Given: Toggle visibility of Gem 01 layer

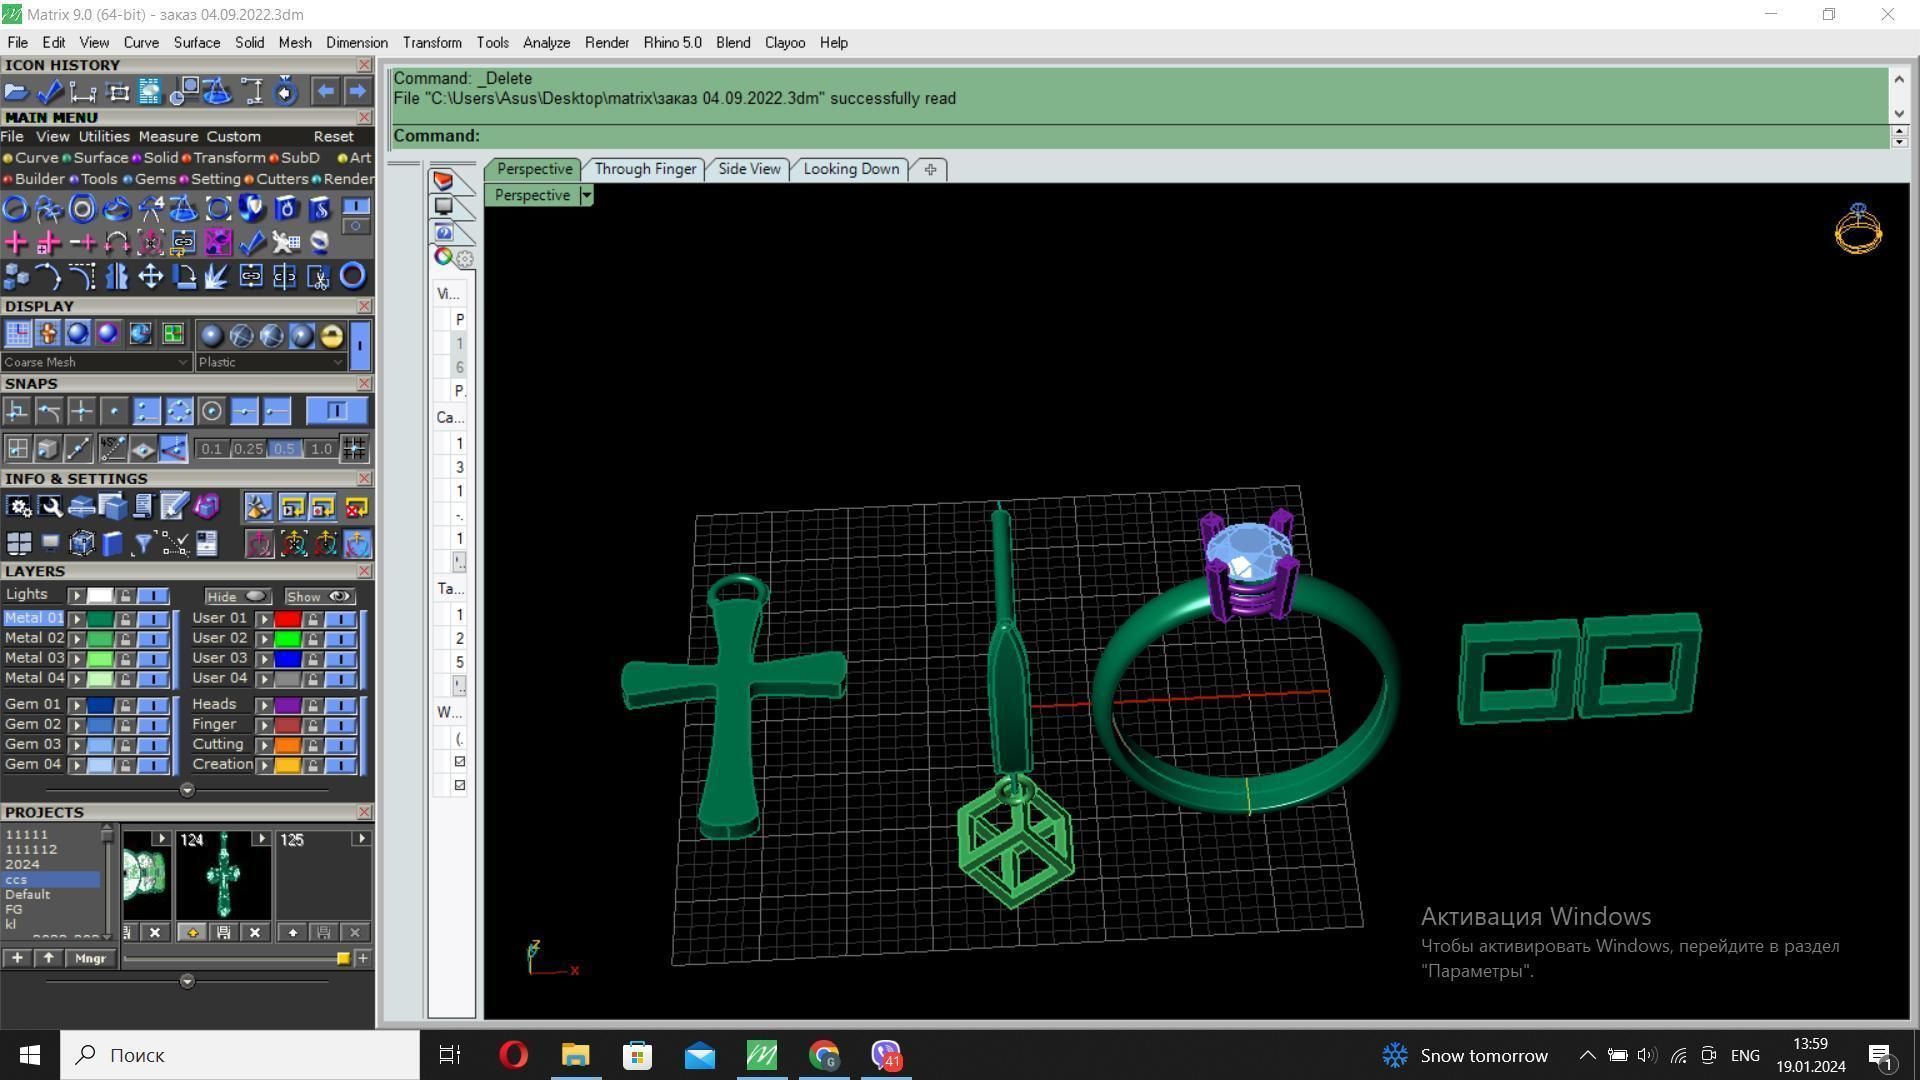Looking at the screenshot, I should coord(153,705).
